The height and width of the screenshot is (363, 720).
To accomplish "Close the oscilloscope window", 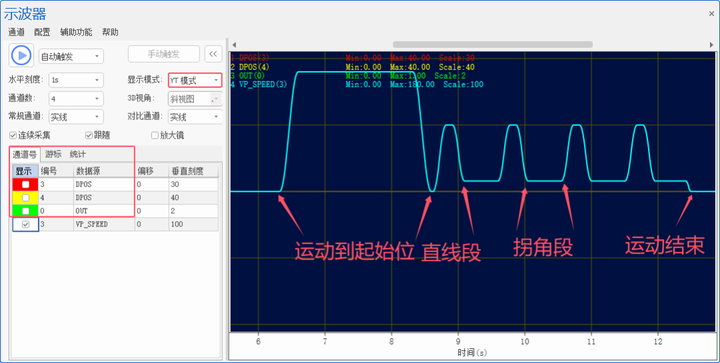I will coord(711,14).
